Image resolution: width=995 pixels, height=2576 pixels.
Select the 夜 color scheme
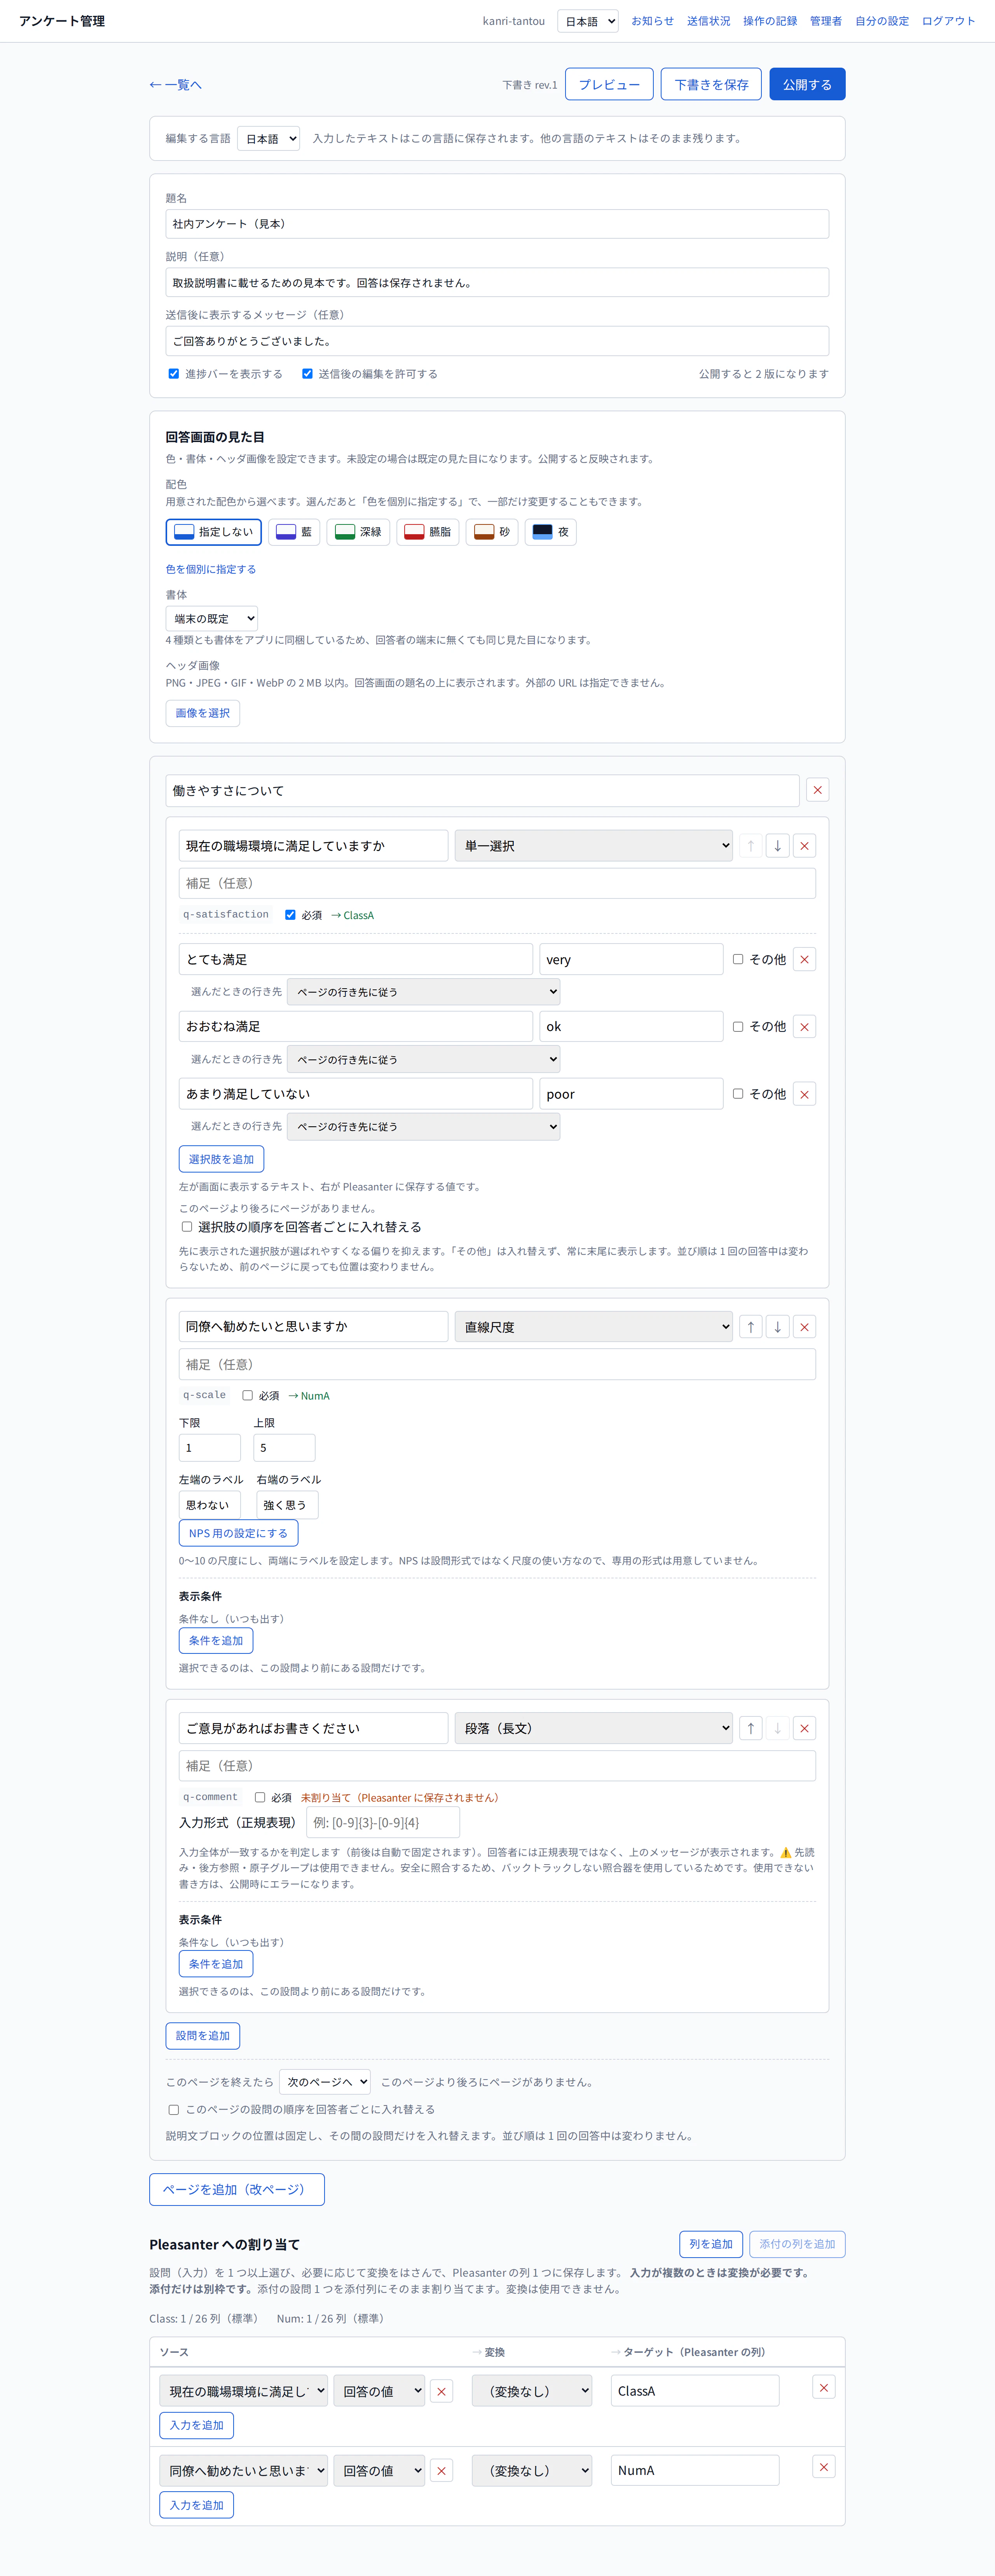[551, 532]
